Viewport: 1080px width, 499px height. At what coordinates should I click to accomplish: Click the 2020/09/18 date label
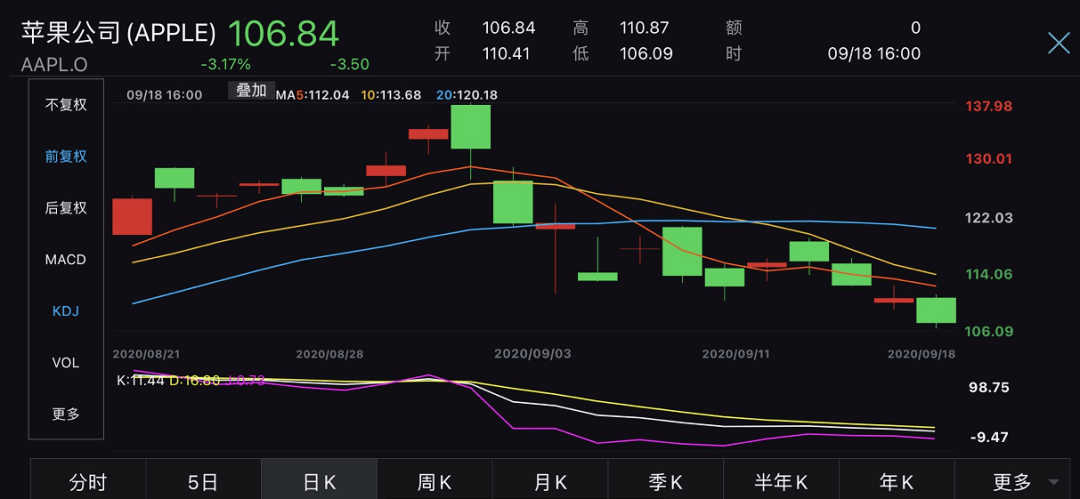click(x=922, y=354)
